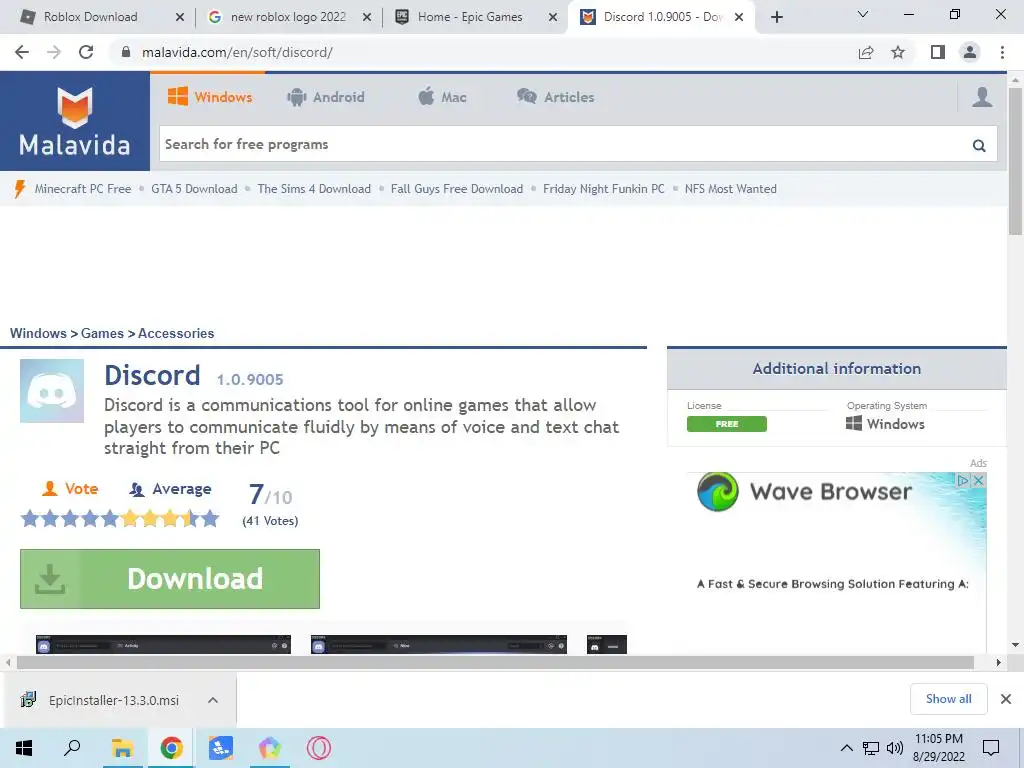Expand EpicInstaller download options chevron

click(x=213, y=700)
